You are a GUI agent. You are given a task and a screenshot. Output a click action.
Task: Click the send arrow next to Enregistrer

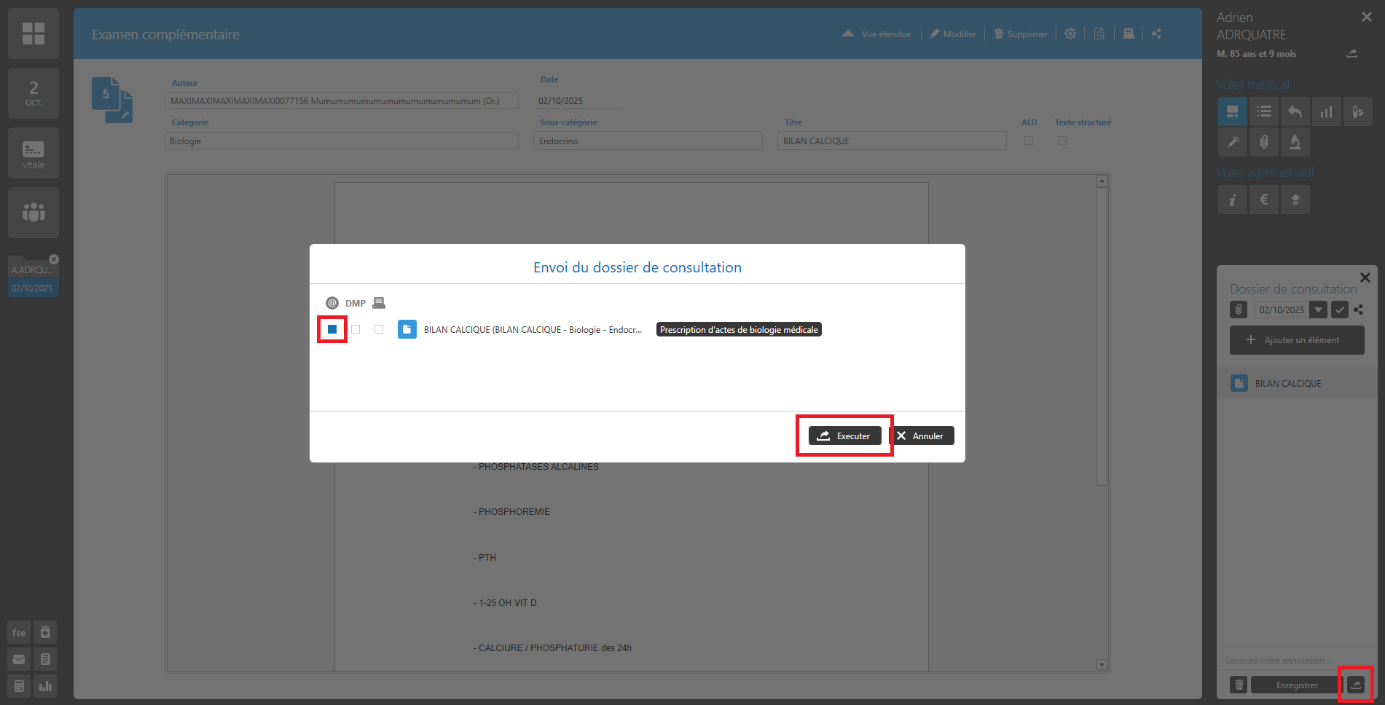1355,685
